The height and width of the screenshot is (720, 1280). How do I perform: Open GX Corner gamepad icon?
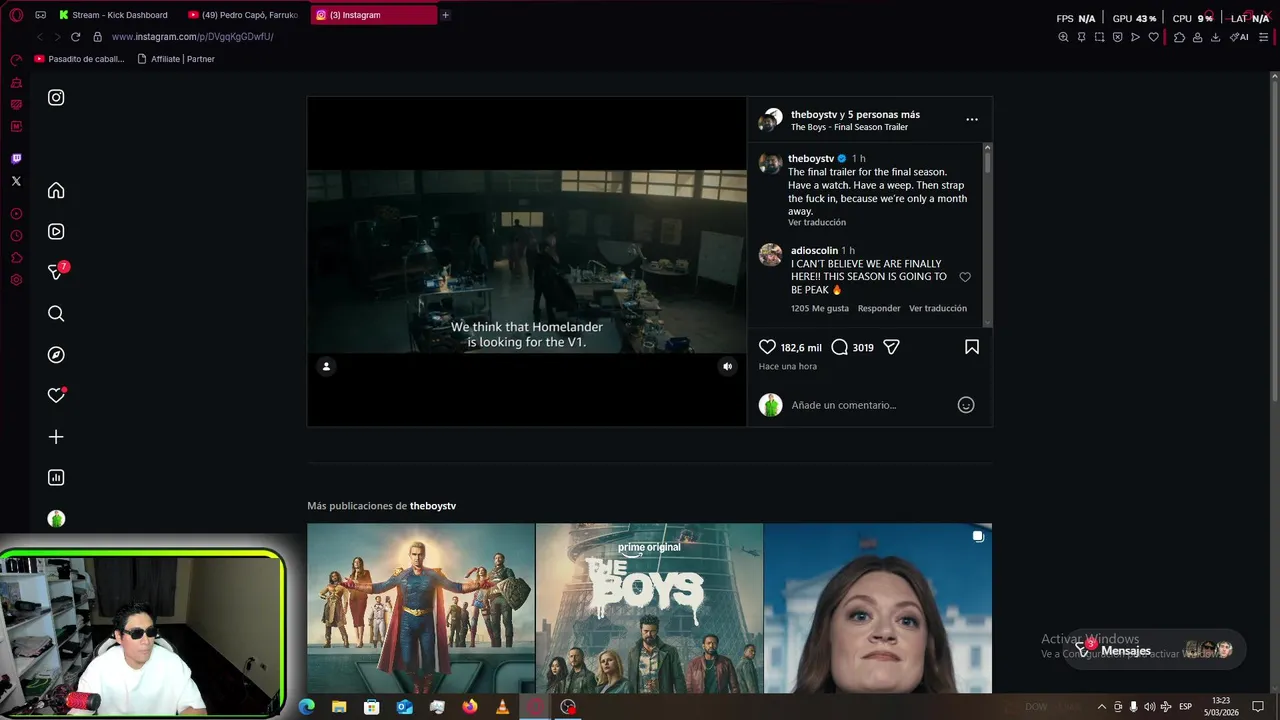pyautogui.click(x=40, y=15)
